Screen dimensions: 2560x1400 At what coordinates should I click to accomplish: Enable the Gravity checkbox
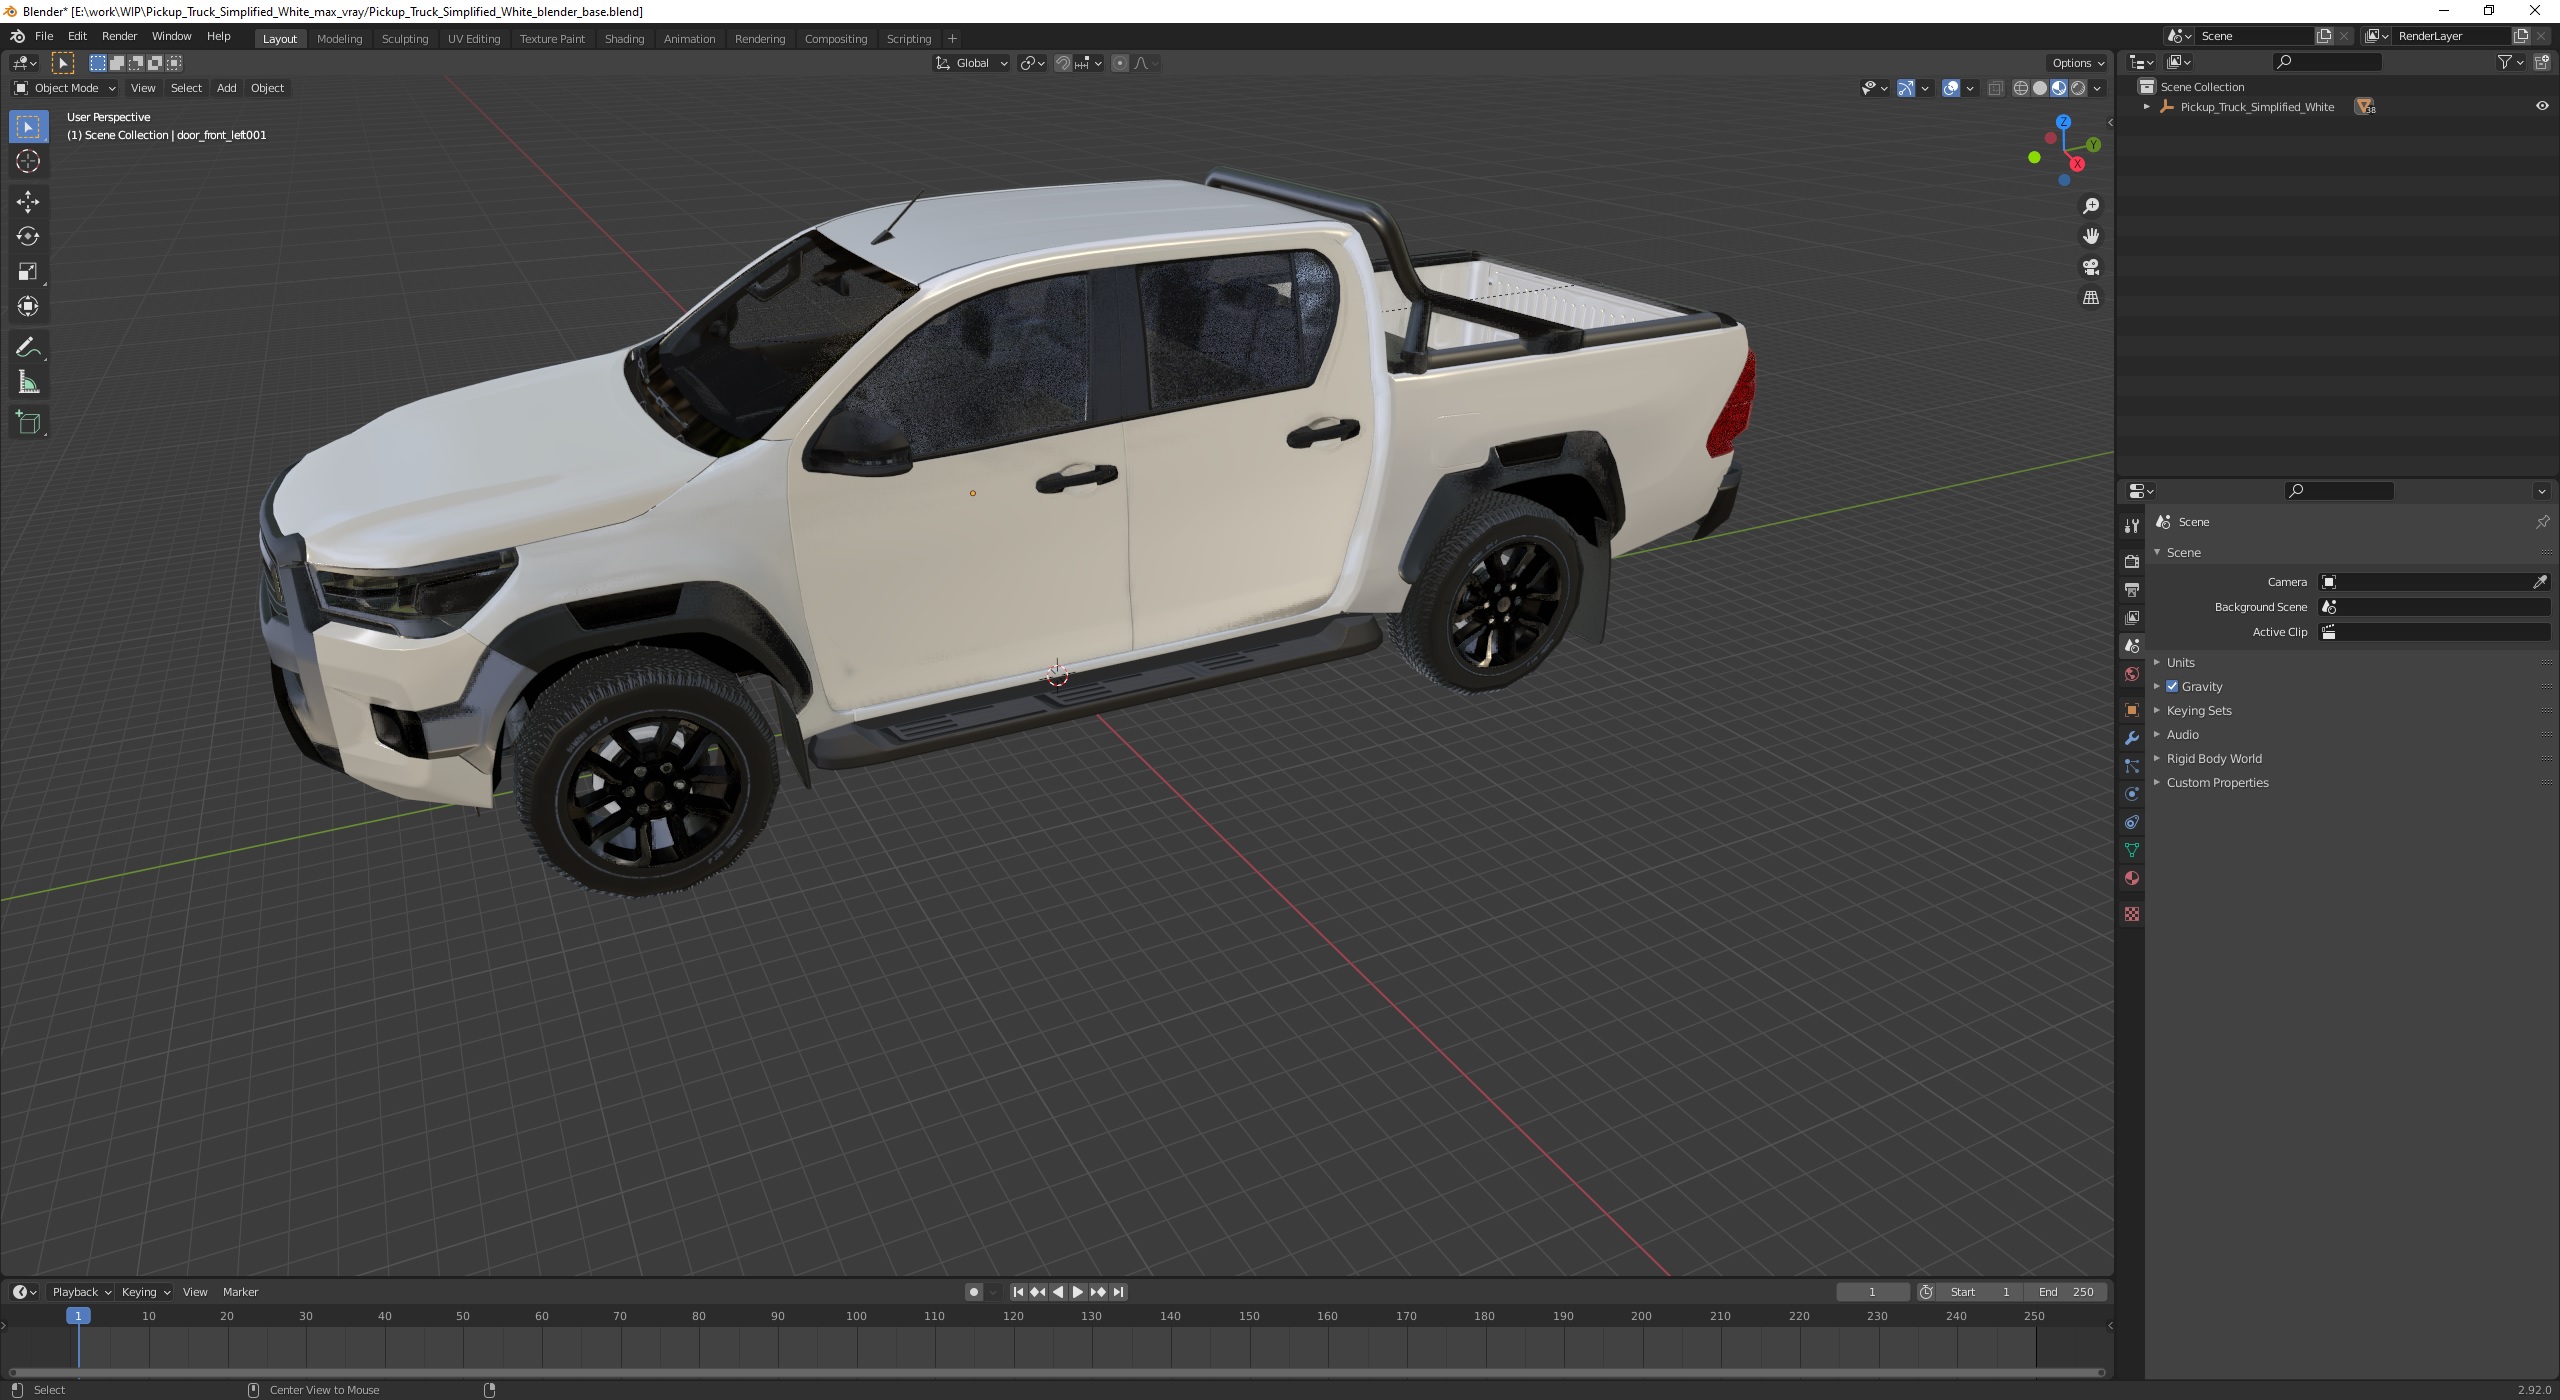point(2172,686)
